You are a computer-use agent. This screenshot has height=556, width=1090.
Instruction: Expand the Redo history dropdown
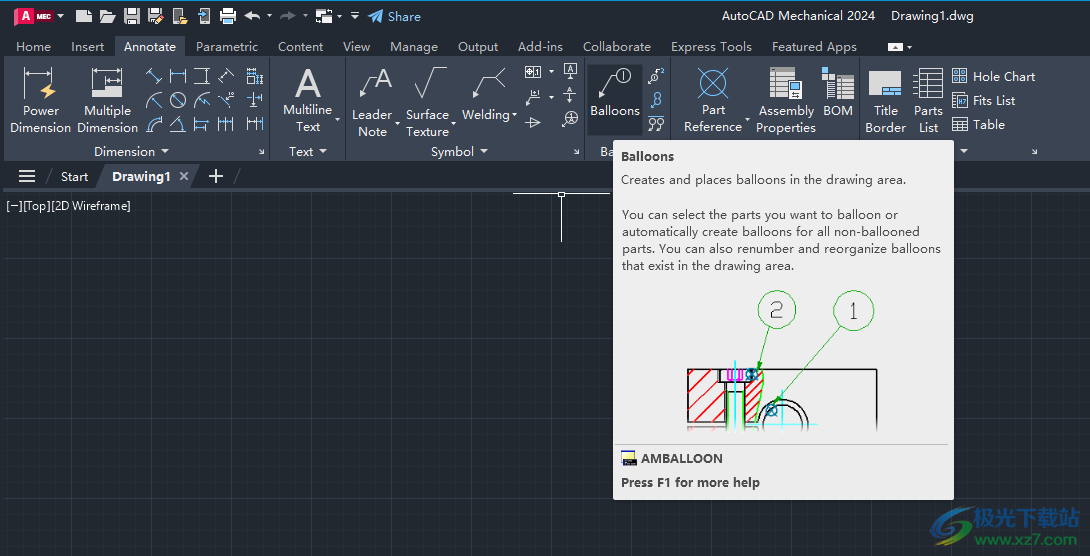(x=305, y=16)
